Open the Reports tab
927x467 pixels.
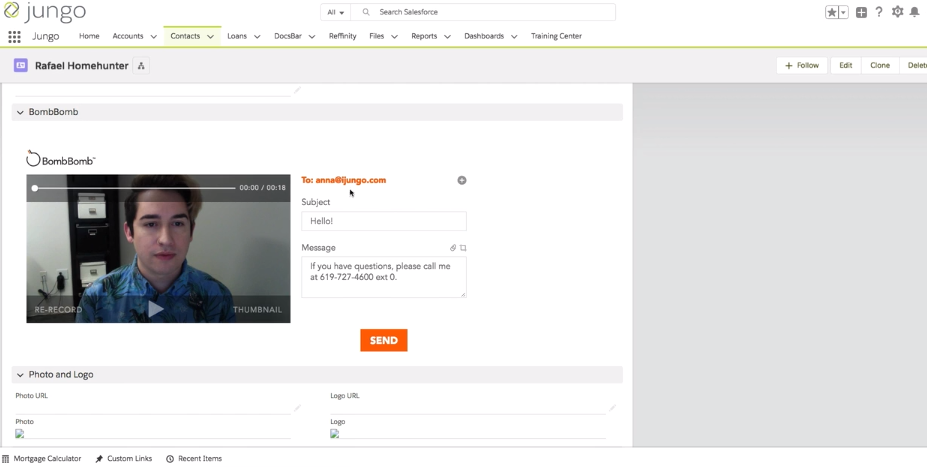424,36
